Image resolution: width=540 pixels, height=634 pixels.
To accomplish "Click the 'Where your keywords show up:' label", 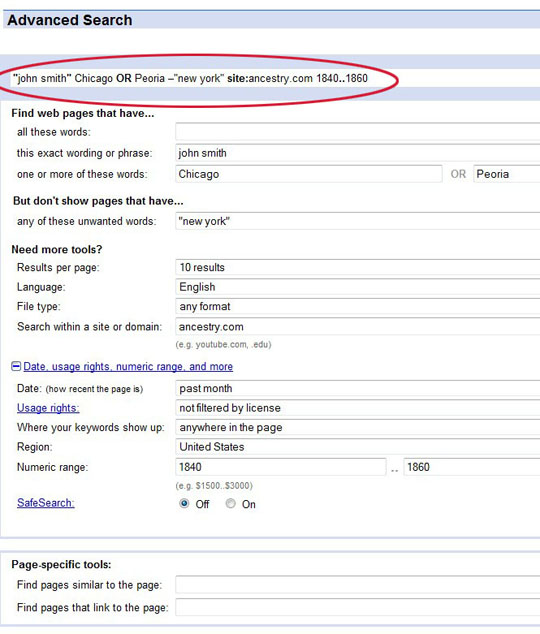I will (91, 427).
